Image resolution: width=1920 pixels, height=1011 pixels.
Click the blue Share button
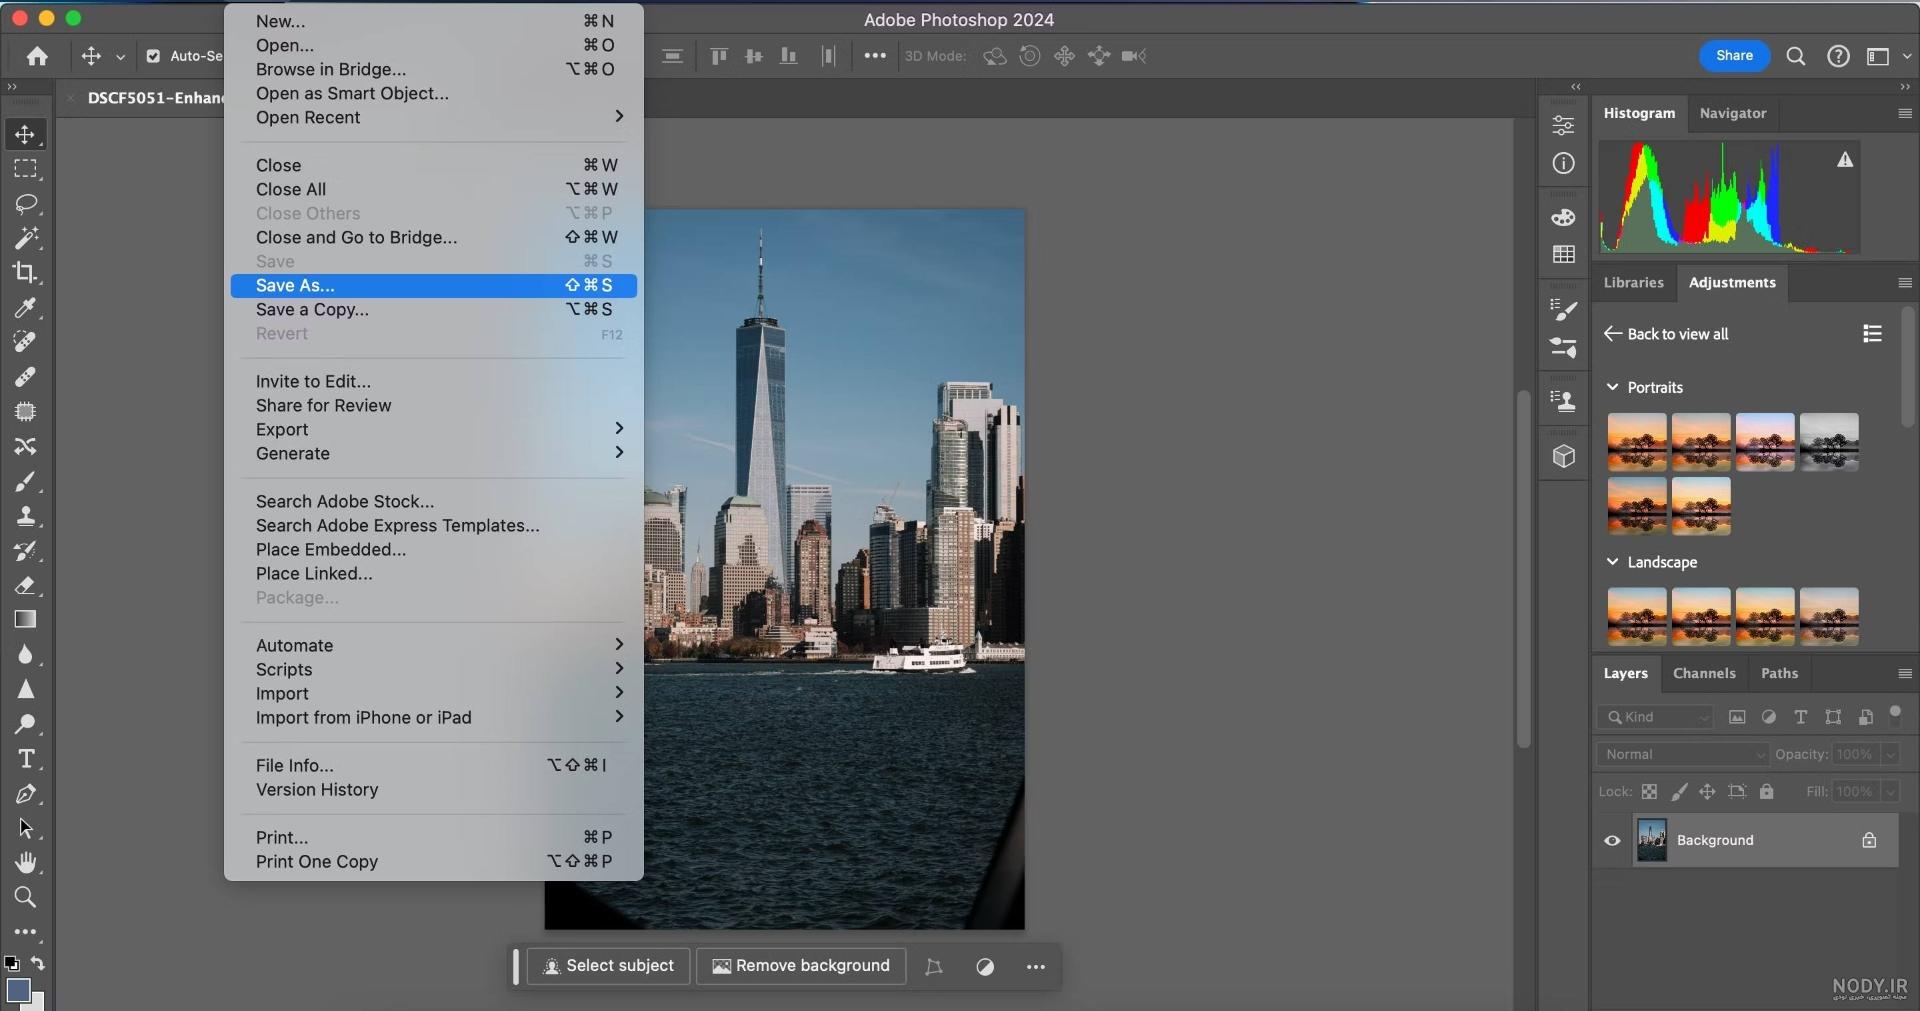(x=1734, y=56)
